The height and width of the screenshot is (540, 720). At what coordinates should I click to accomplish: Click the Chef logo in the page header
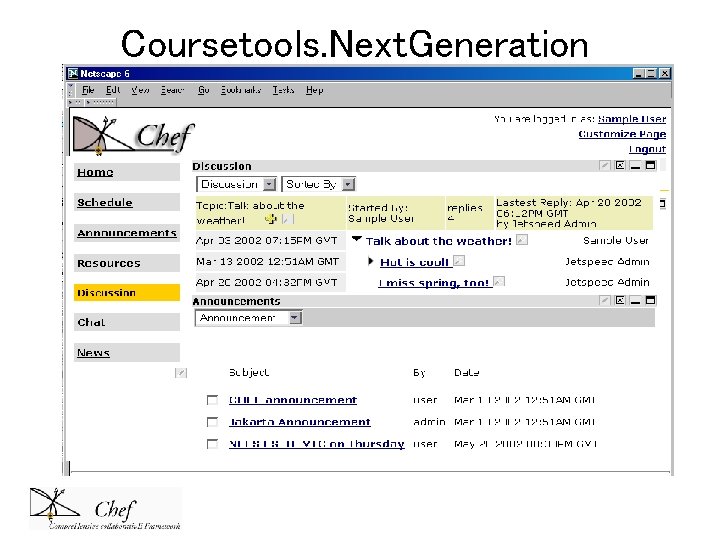click(x=133, y=135)
